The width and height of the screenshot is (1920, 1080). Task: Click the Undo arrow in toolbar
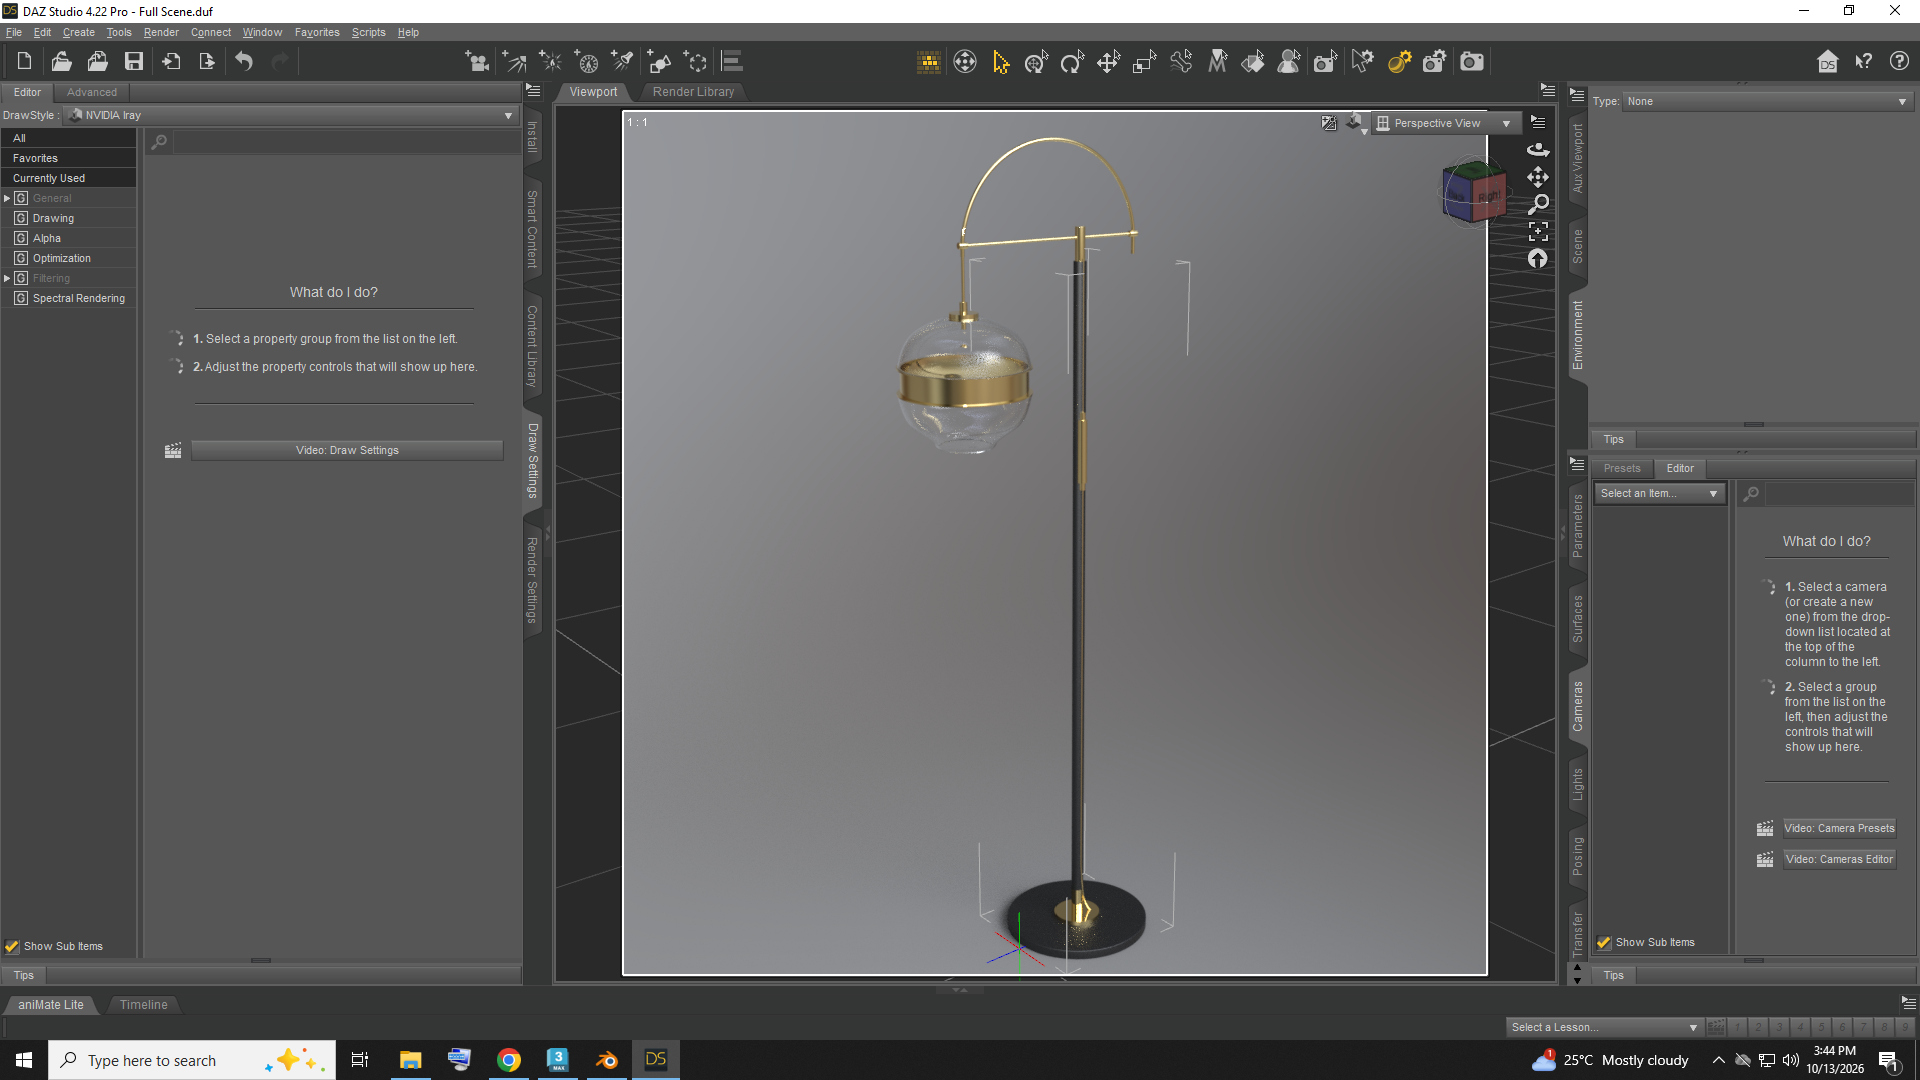click(x=244, y=62)
